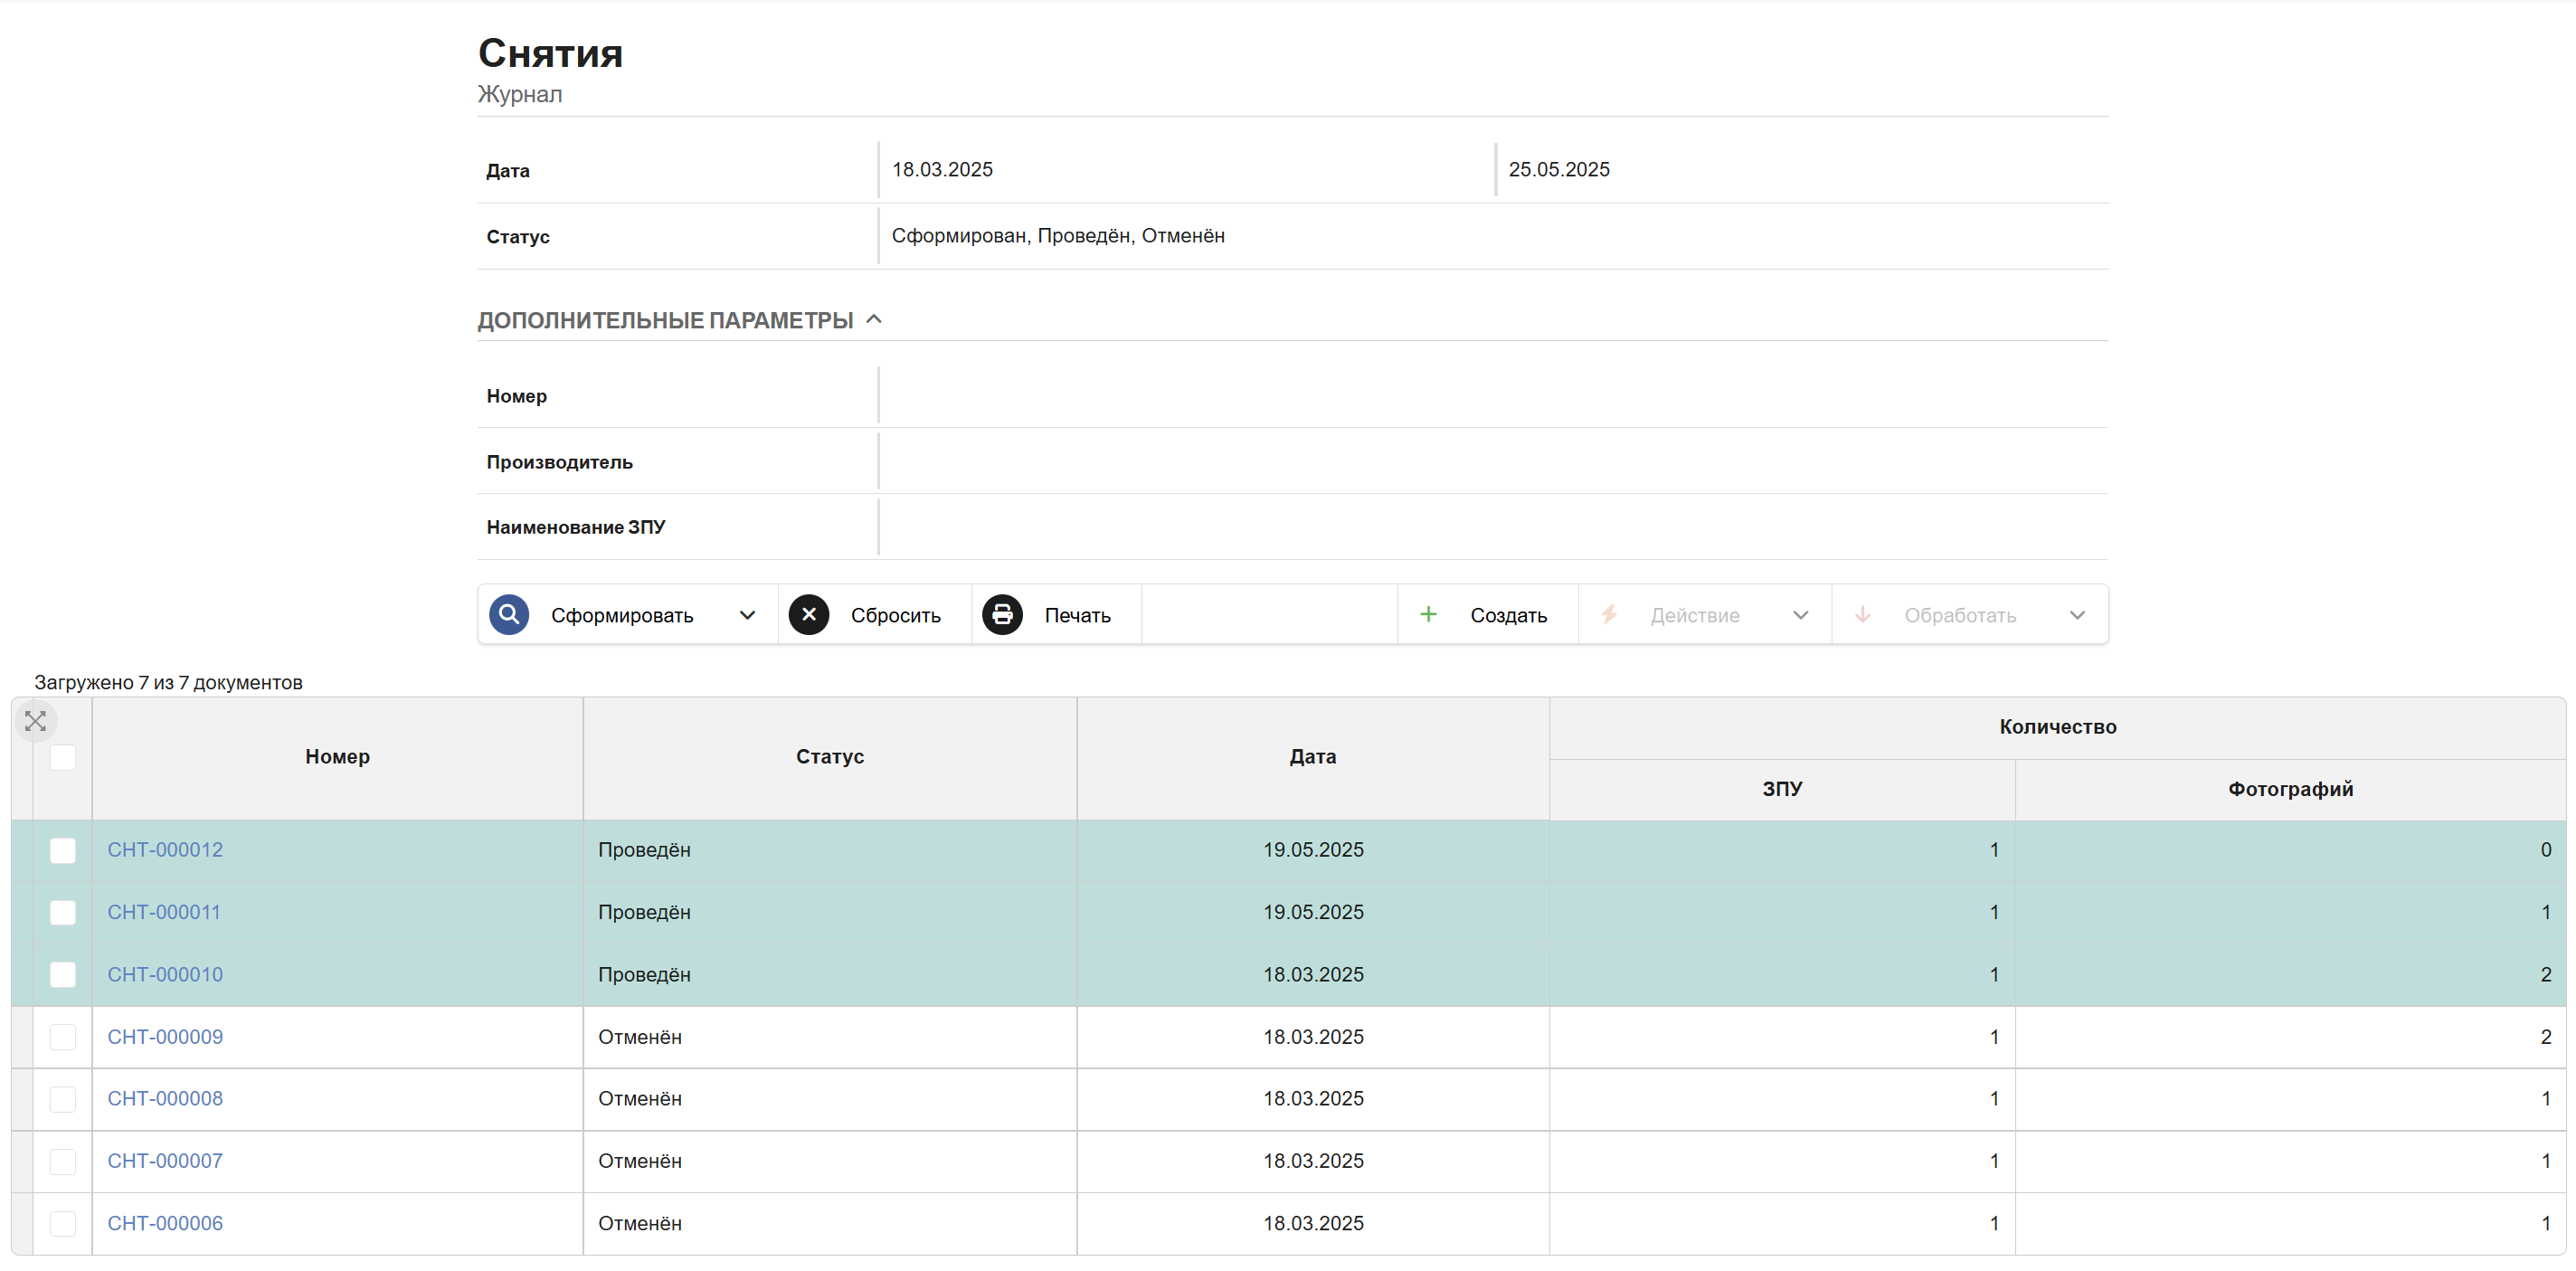Open document link СНТ-000008
The height and width of the screenshot is (1271, 2576).
coord(165,1098)
